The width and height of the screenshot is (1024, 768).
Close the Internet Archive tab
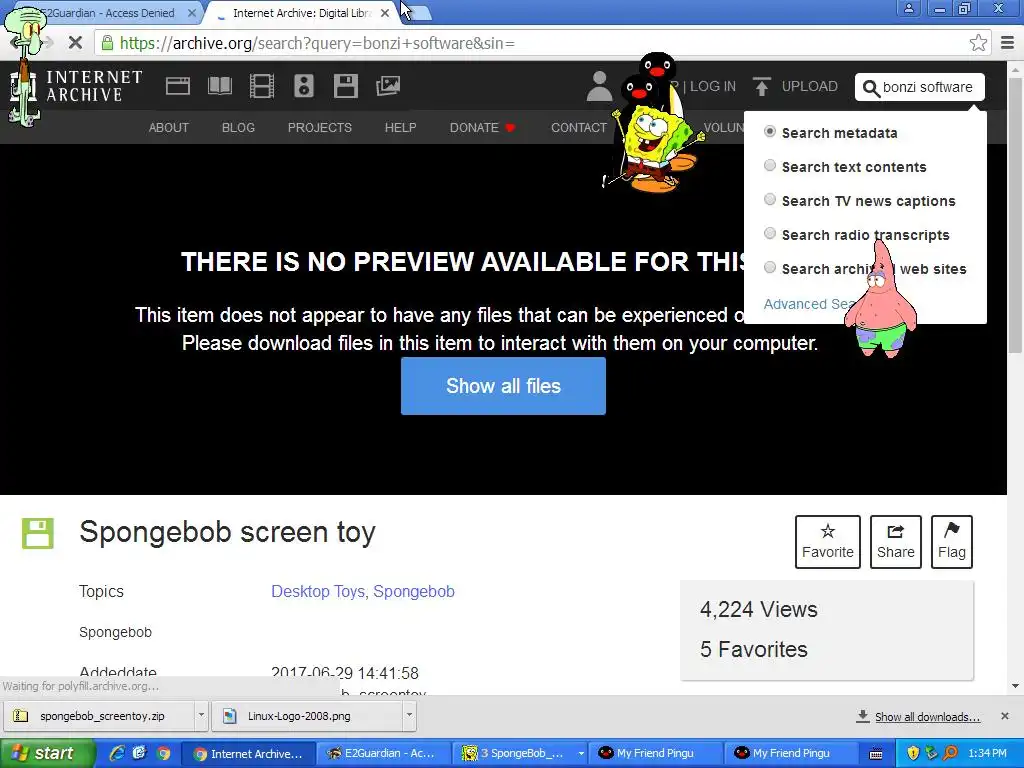click(x=385, y=13)
